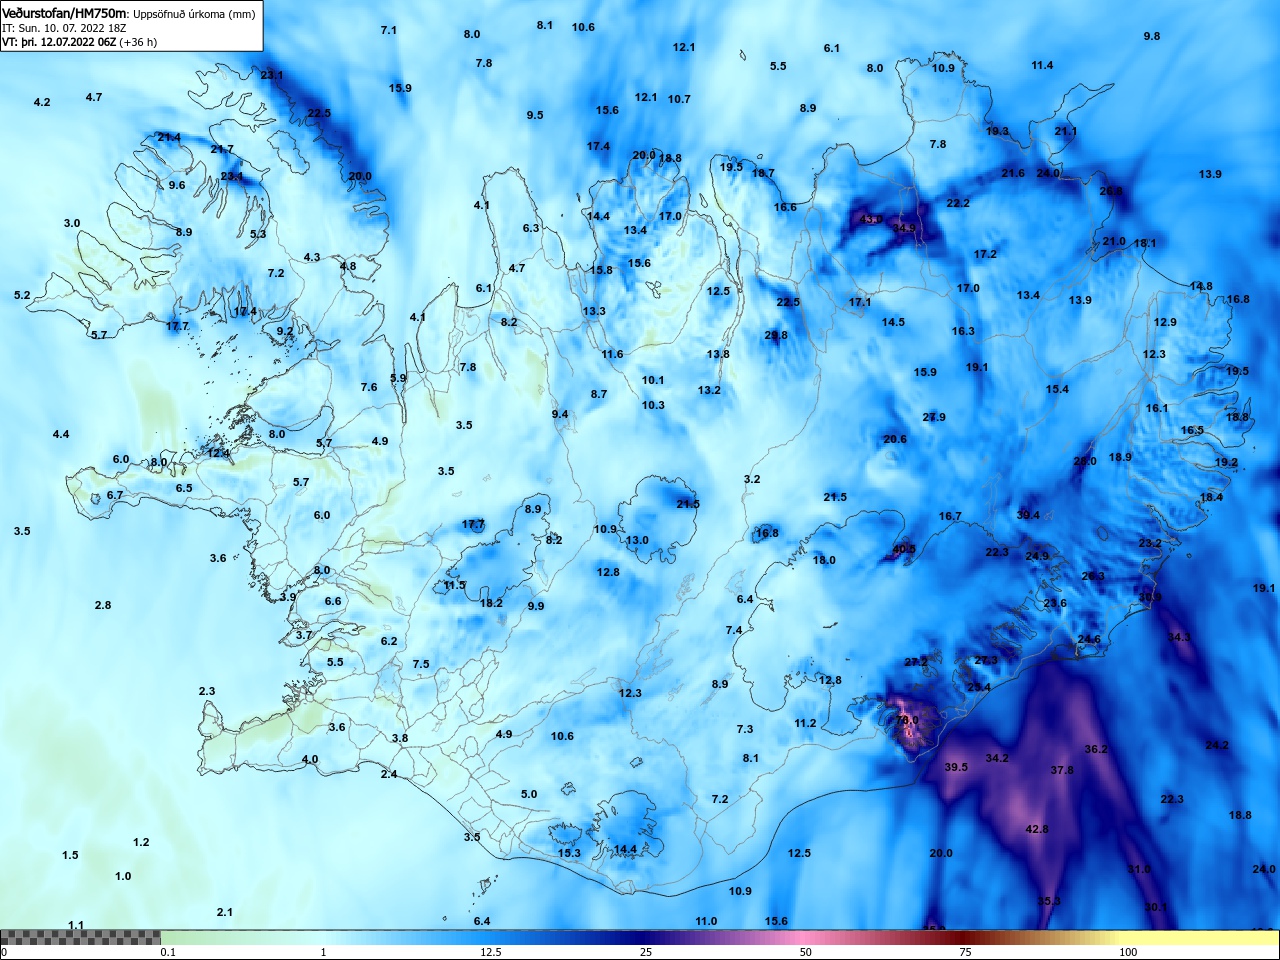
Task: Click the 24.2 value off the southeast
Action: click(x=1217, y=745)
